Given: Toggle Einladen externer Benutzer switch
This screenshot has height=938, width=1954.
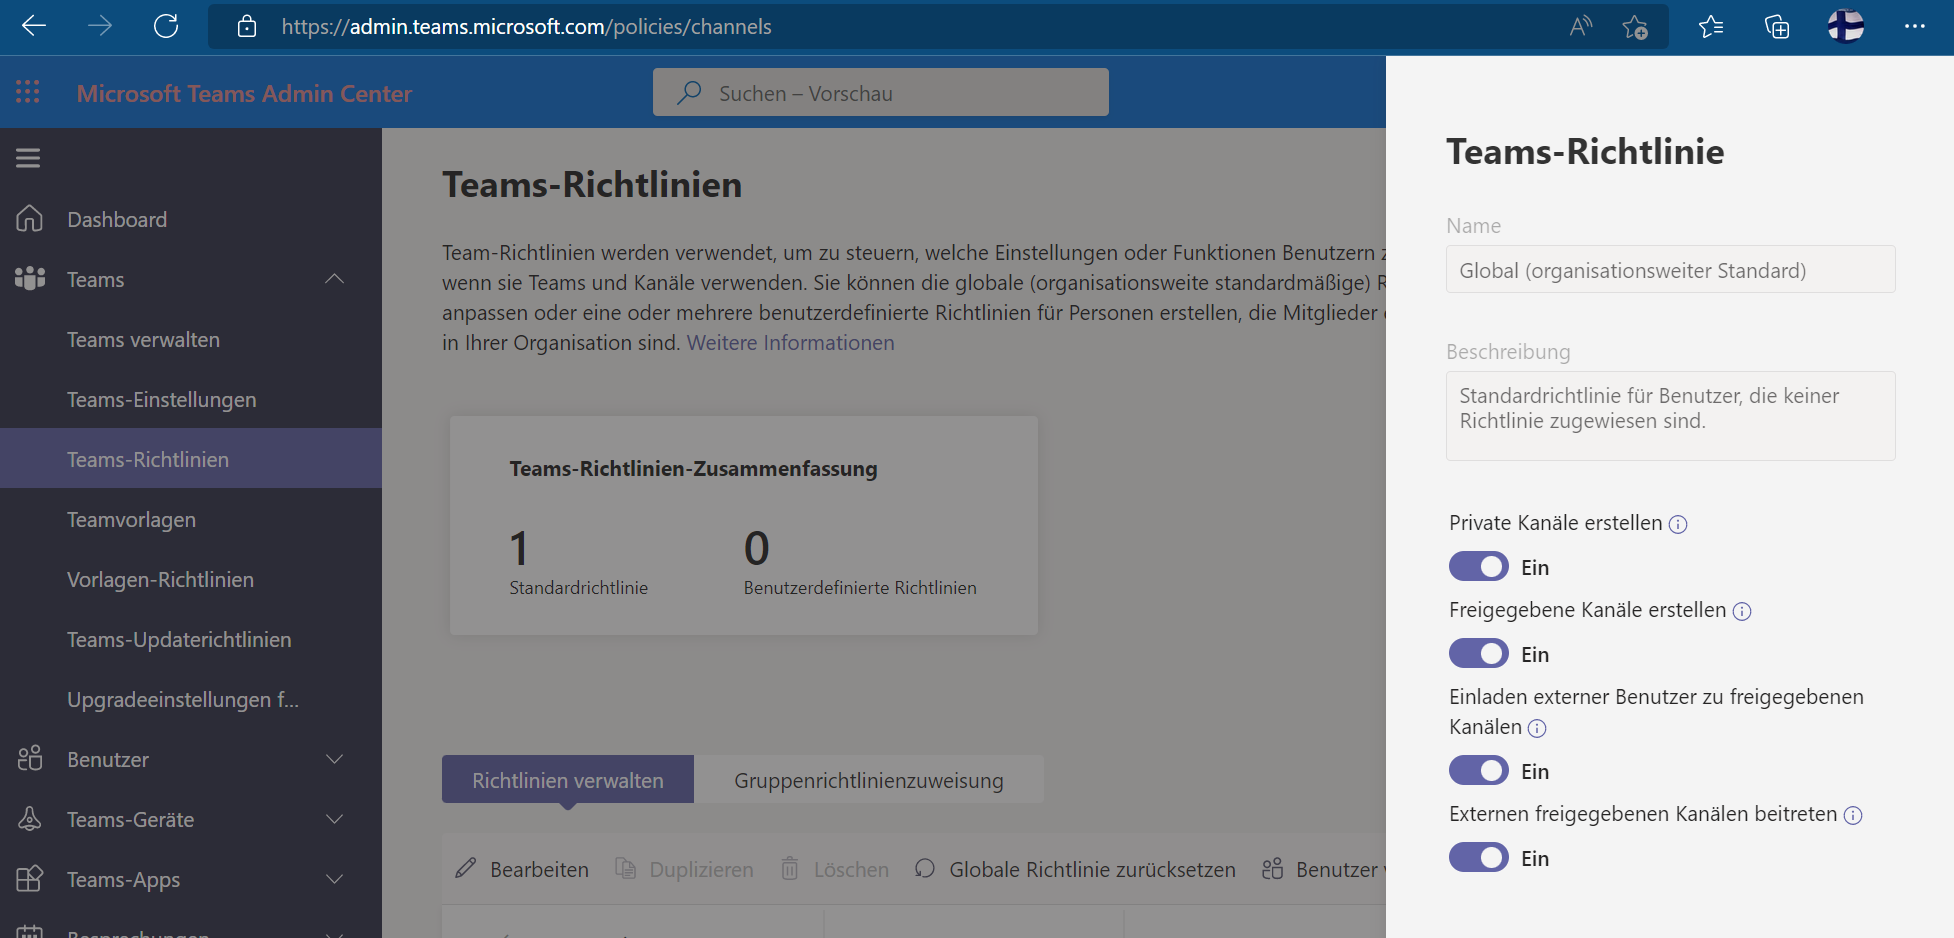Looking at the screenshot, I should (1478, 770).
